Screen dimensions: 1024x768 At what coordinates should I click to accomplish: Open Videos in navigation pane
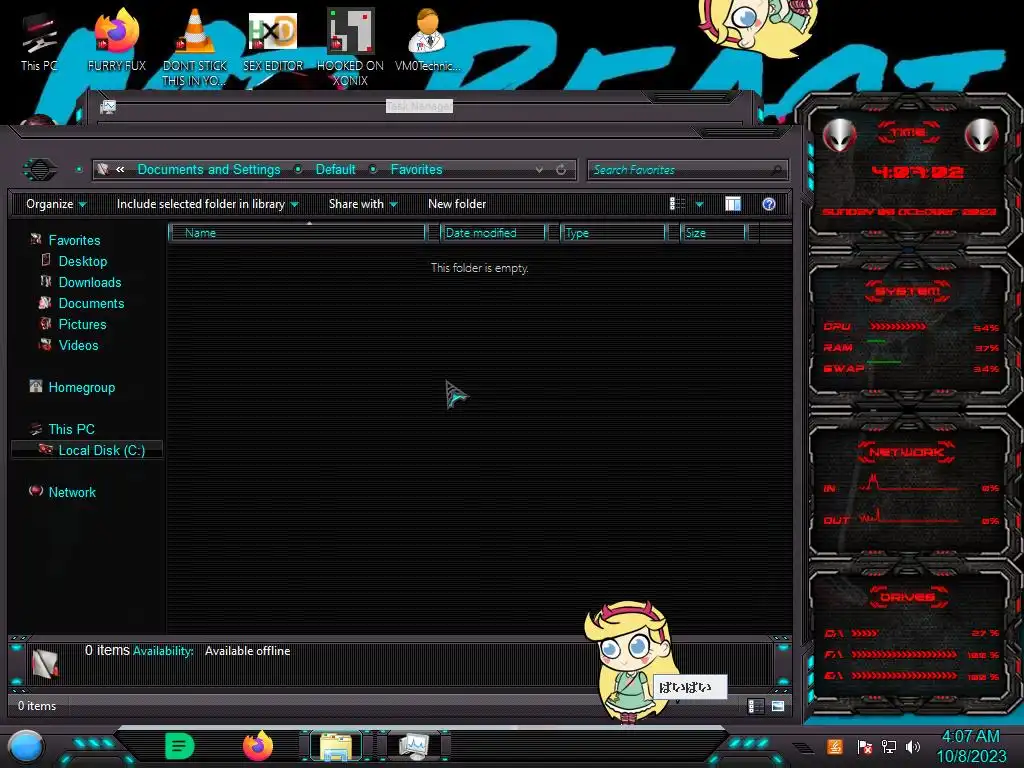[78, 345]
